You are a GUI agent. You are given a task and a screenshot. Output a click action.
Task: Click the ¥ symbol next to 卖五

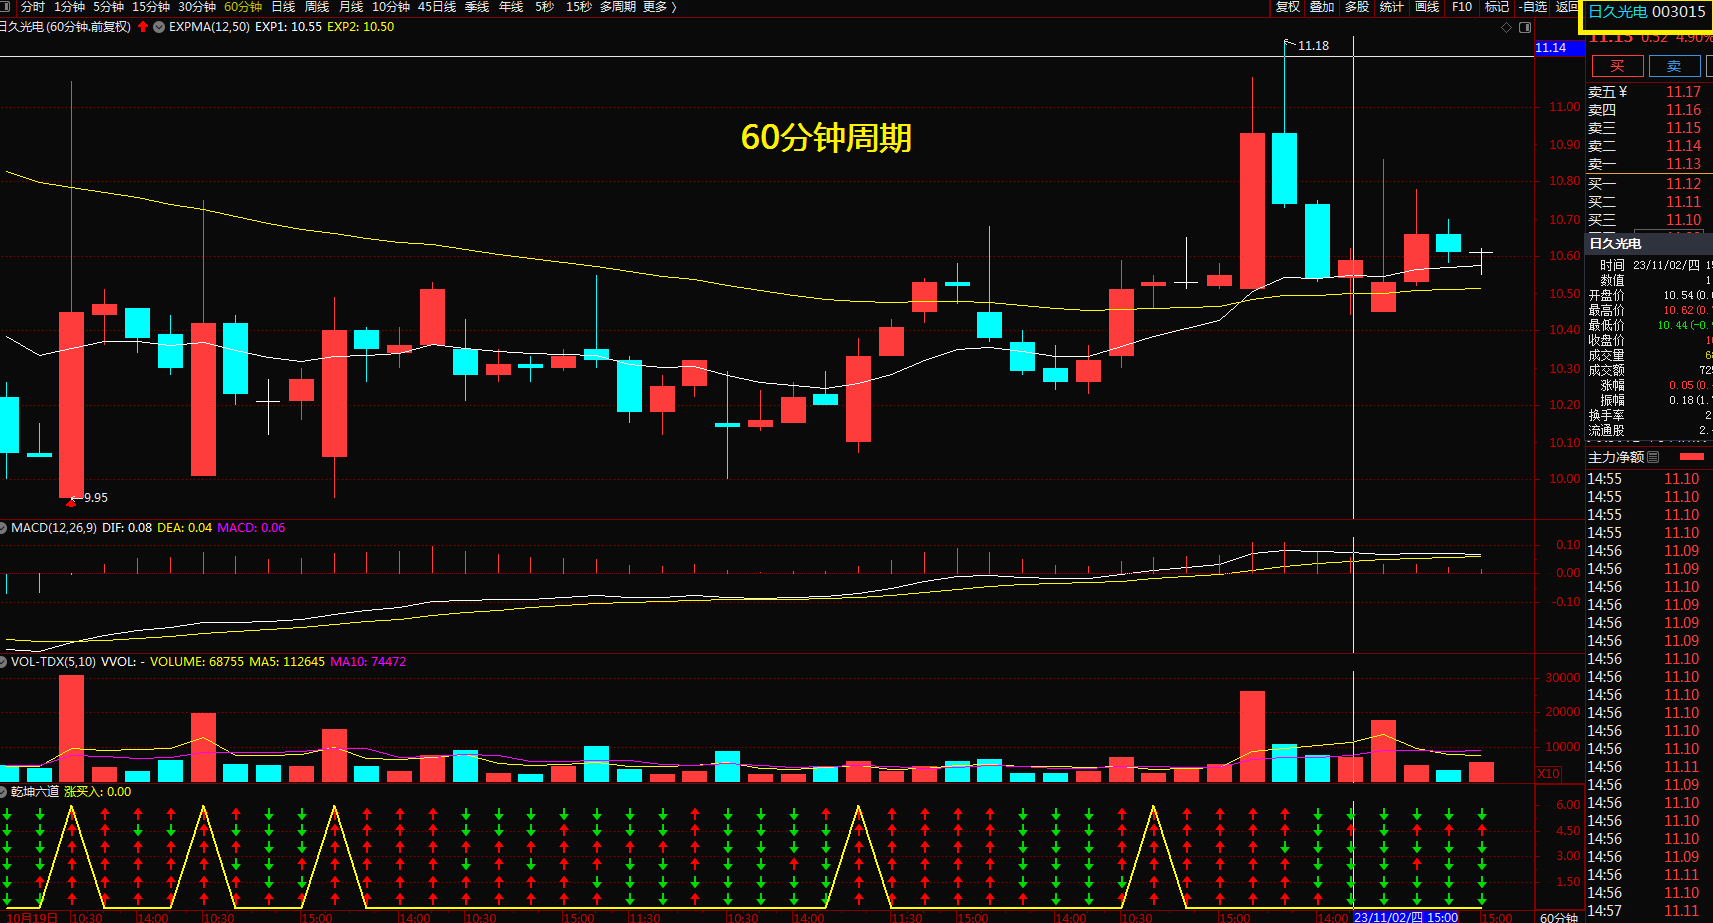(x=1622, y=92)
